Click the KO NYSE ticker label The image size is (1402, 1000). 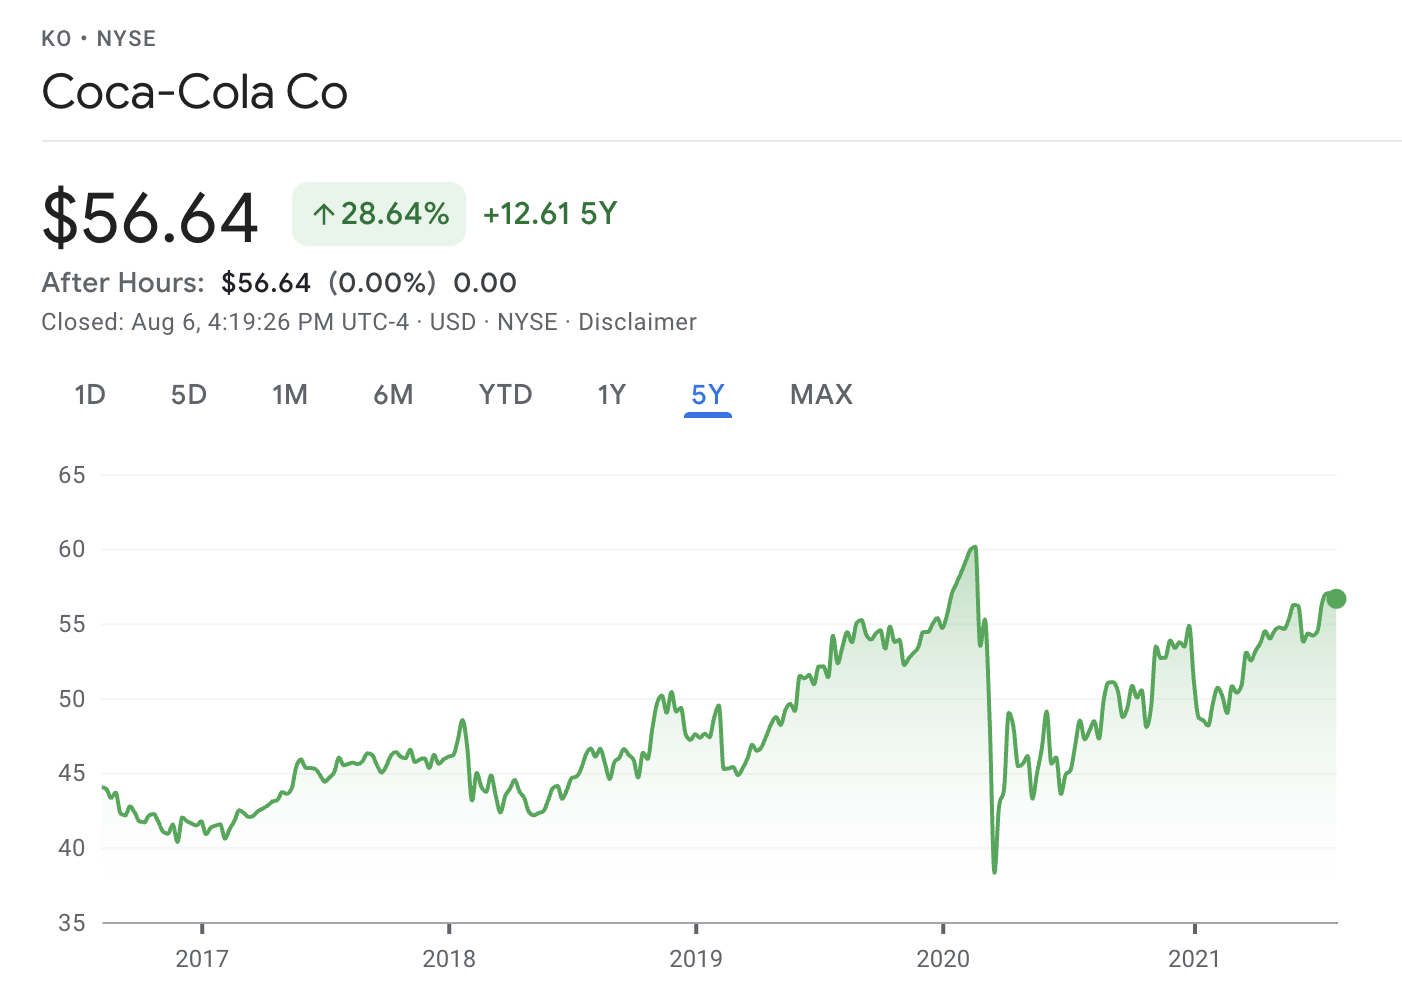[x=99, y=39]
